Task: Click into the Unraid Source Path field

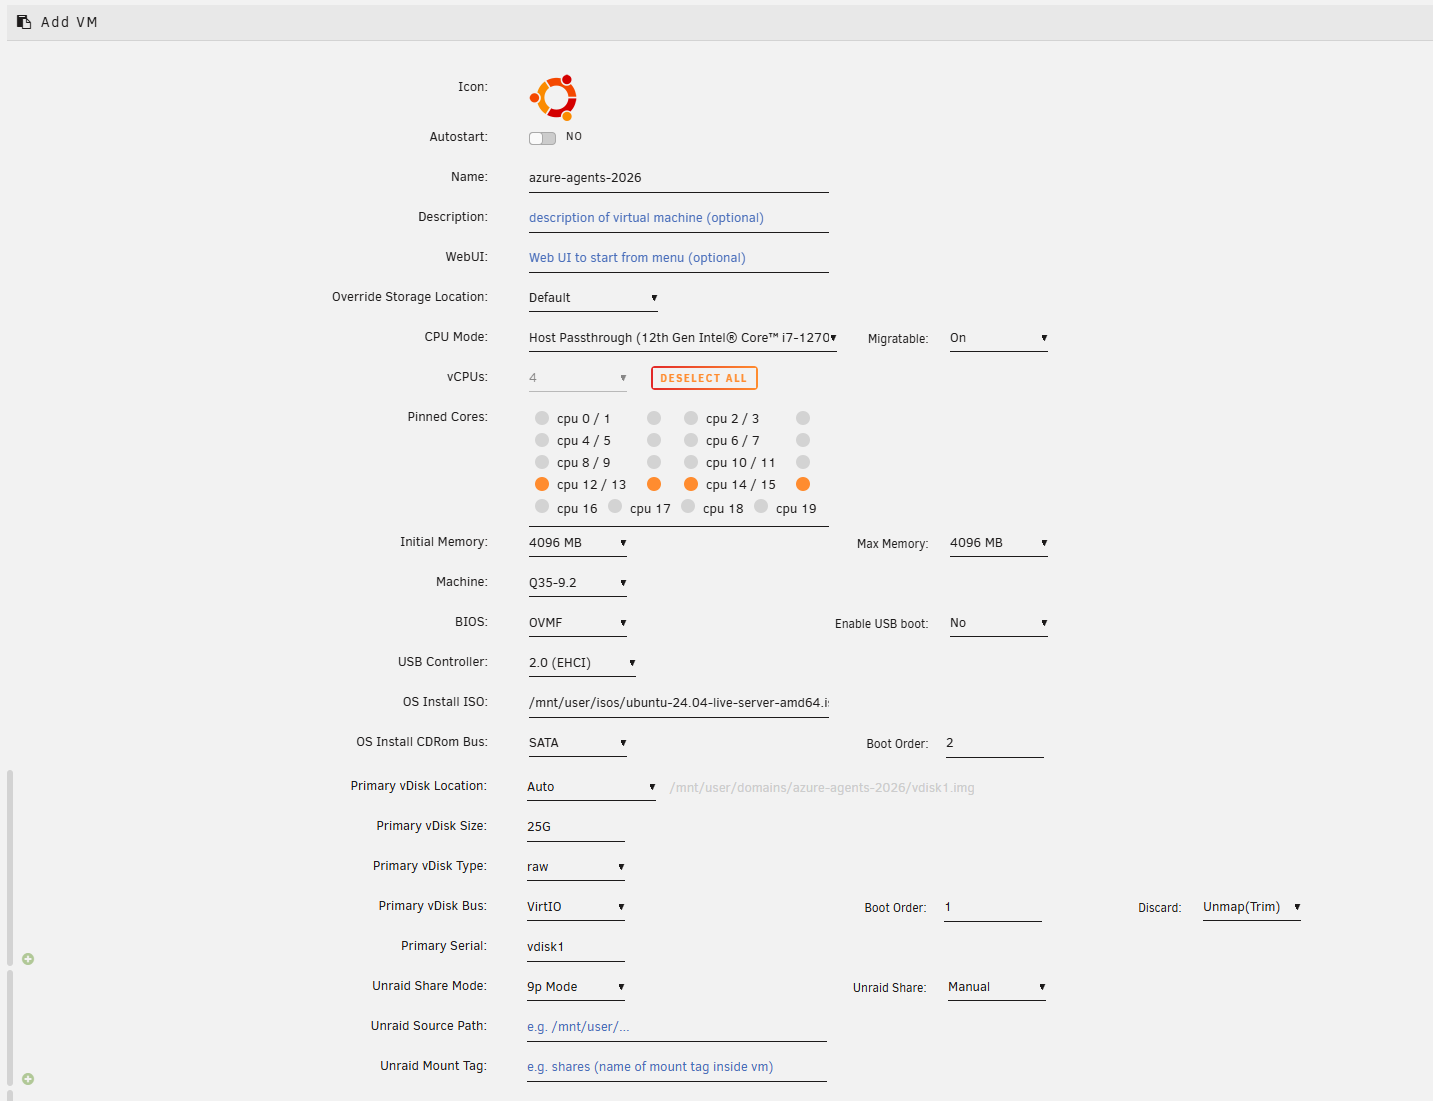Action: (676, 1027)
